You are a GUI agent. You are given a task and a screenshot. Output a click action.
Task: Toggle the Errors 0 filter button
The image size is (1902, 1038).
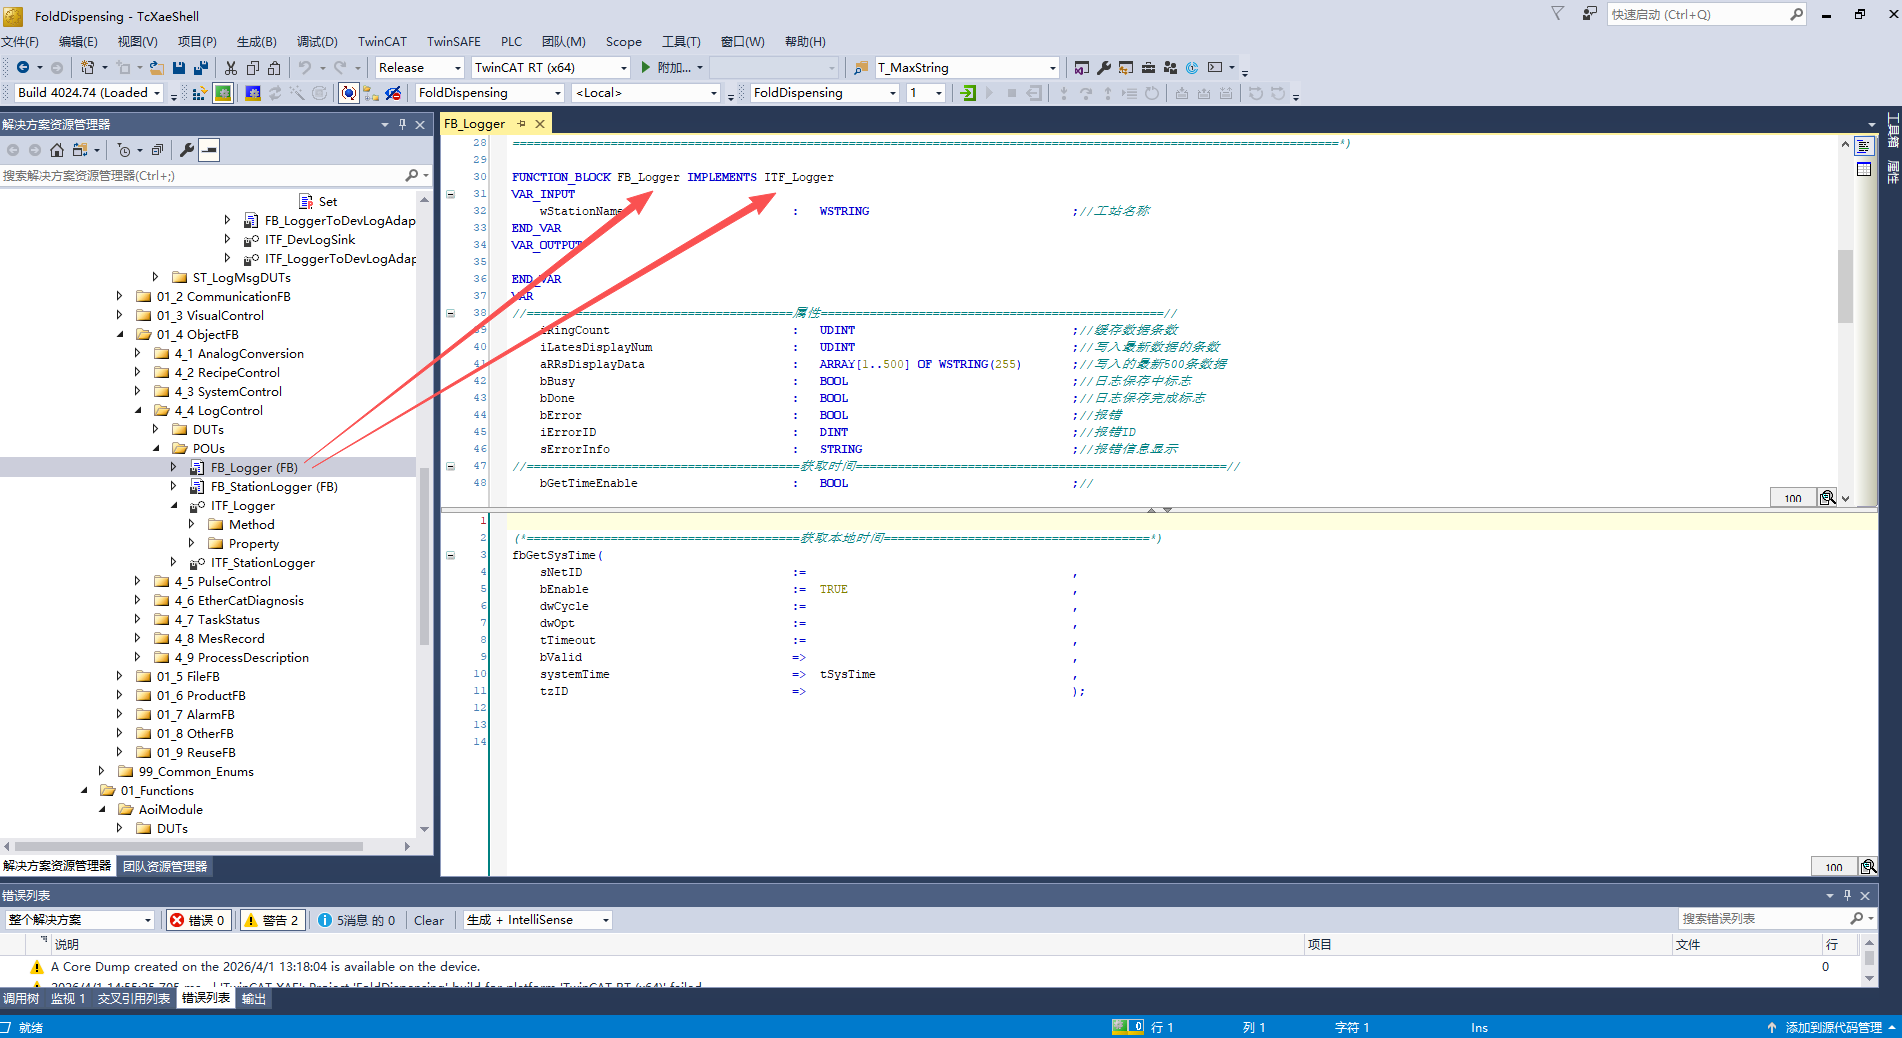pos(198,920)
